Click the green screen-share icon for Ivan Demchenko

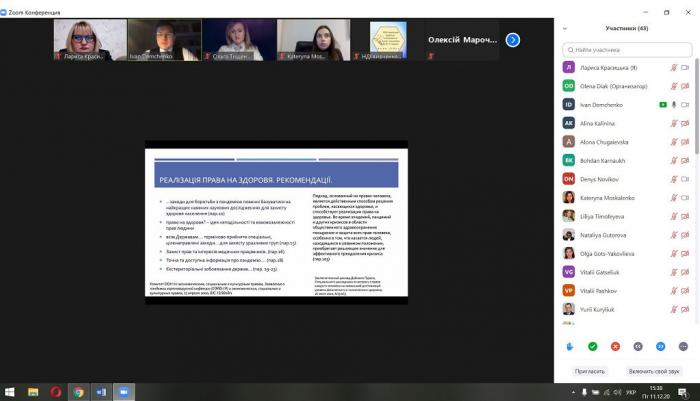(663, 105)
